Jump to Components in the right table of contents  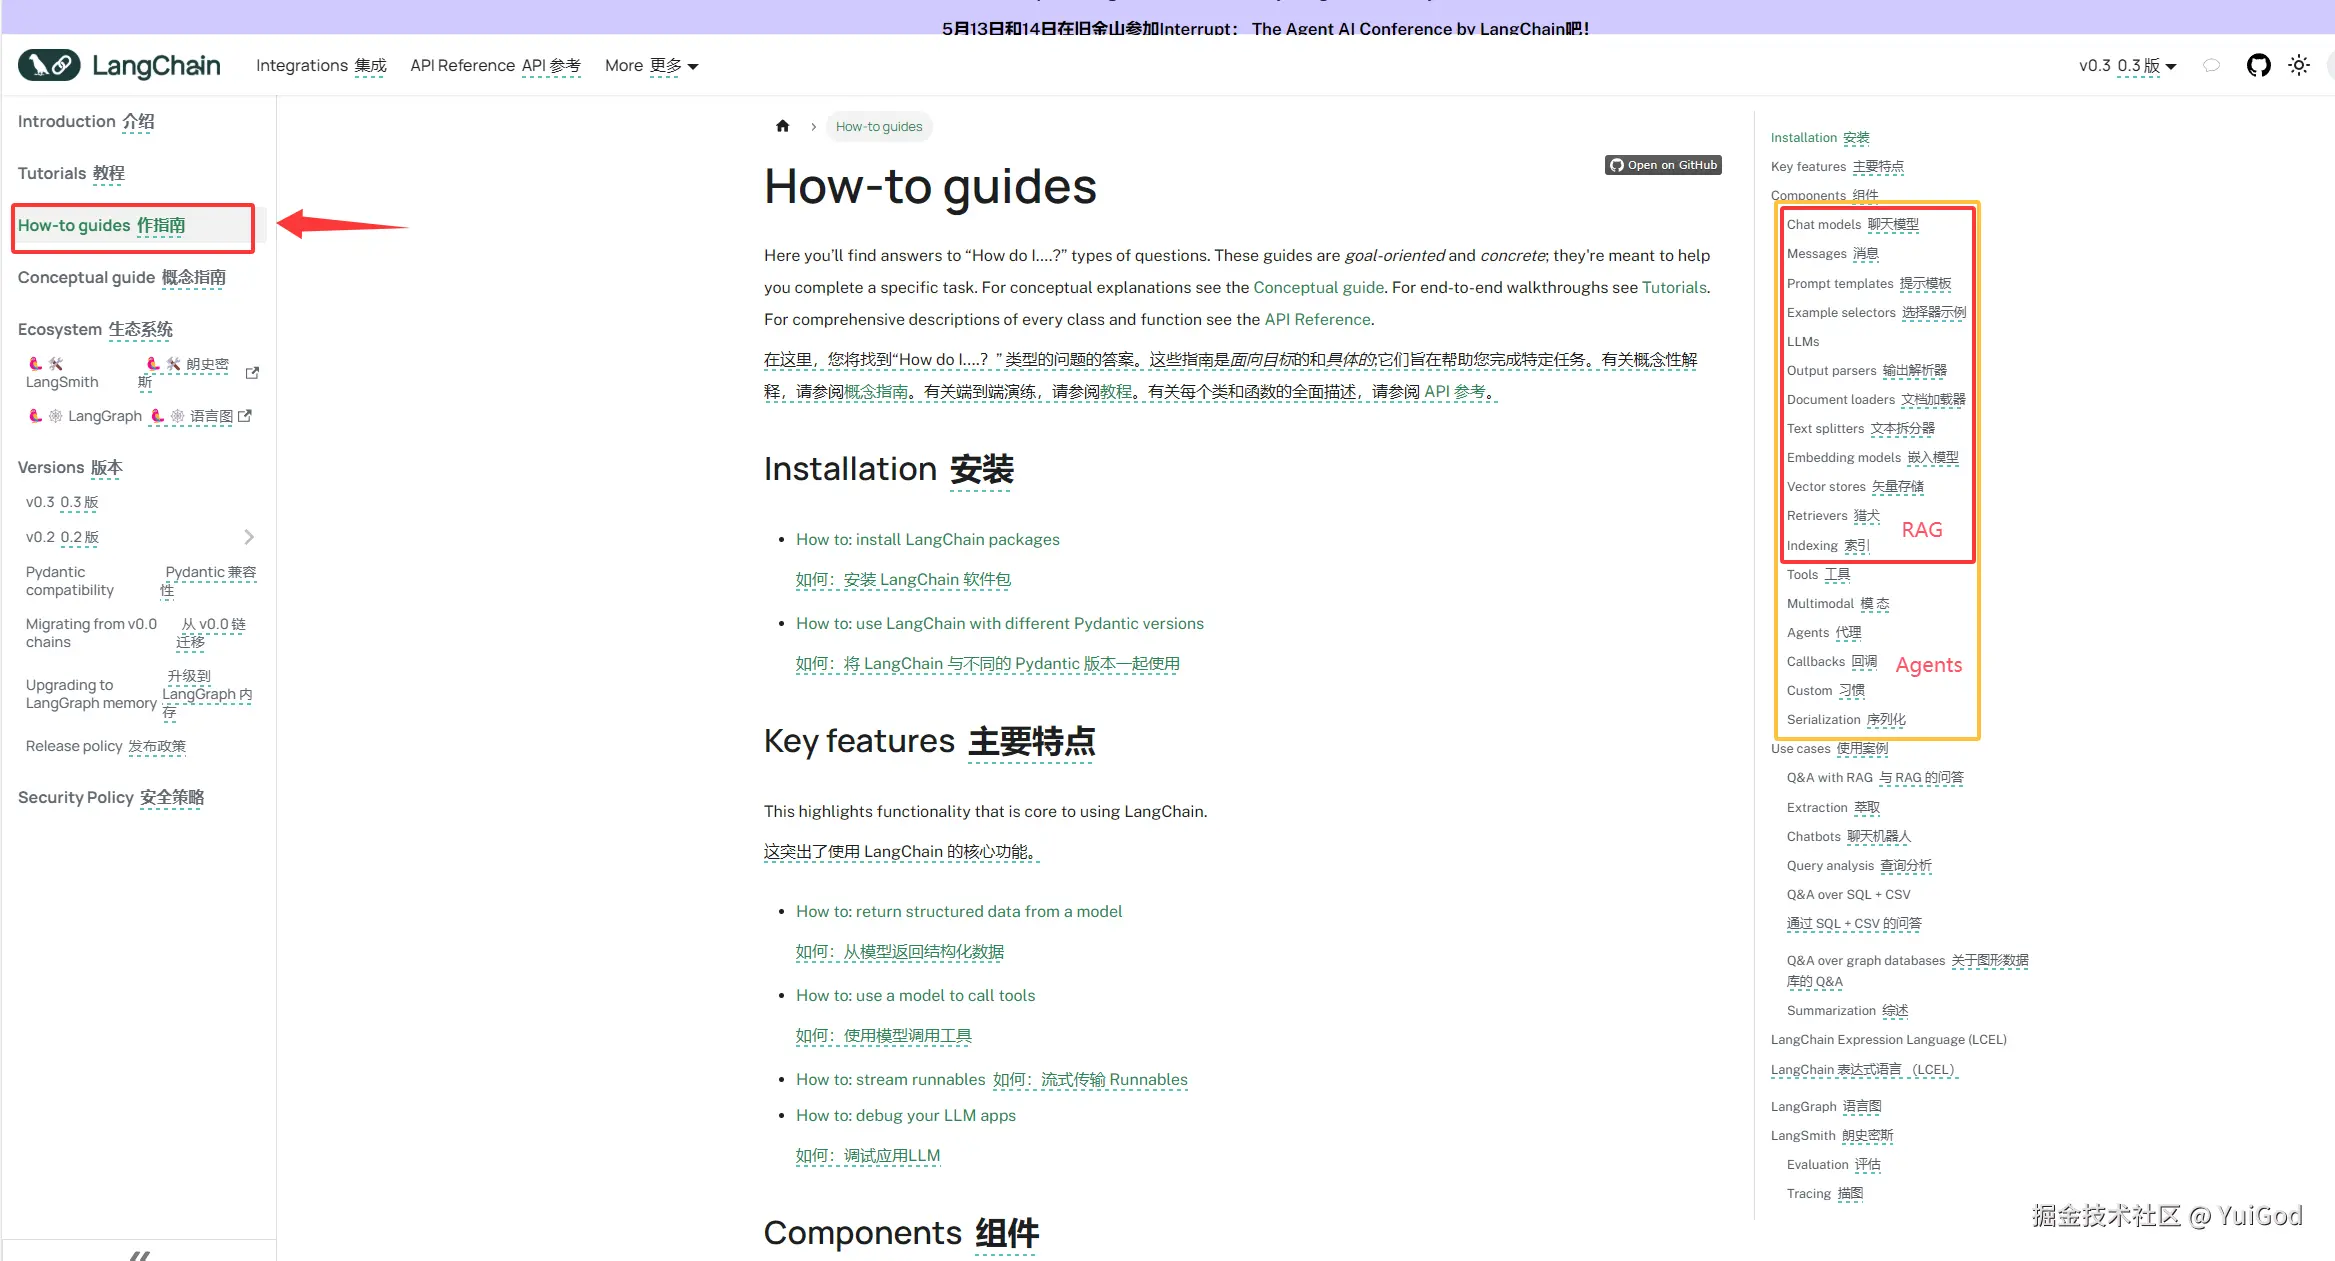(x=1824, y=195)
